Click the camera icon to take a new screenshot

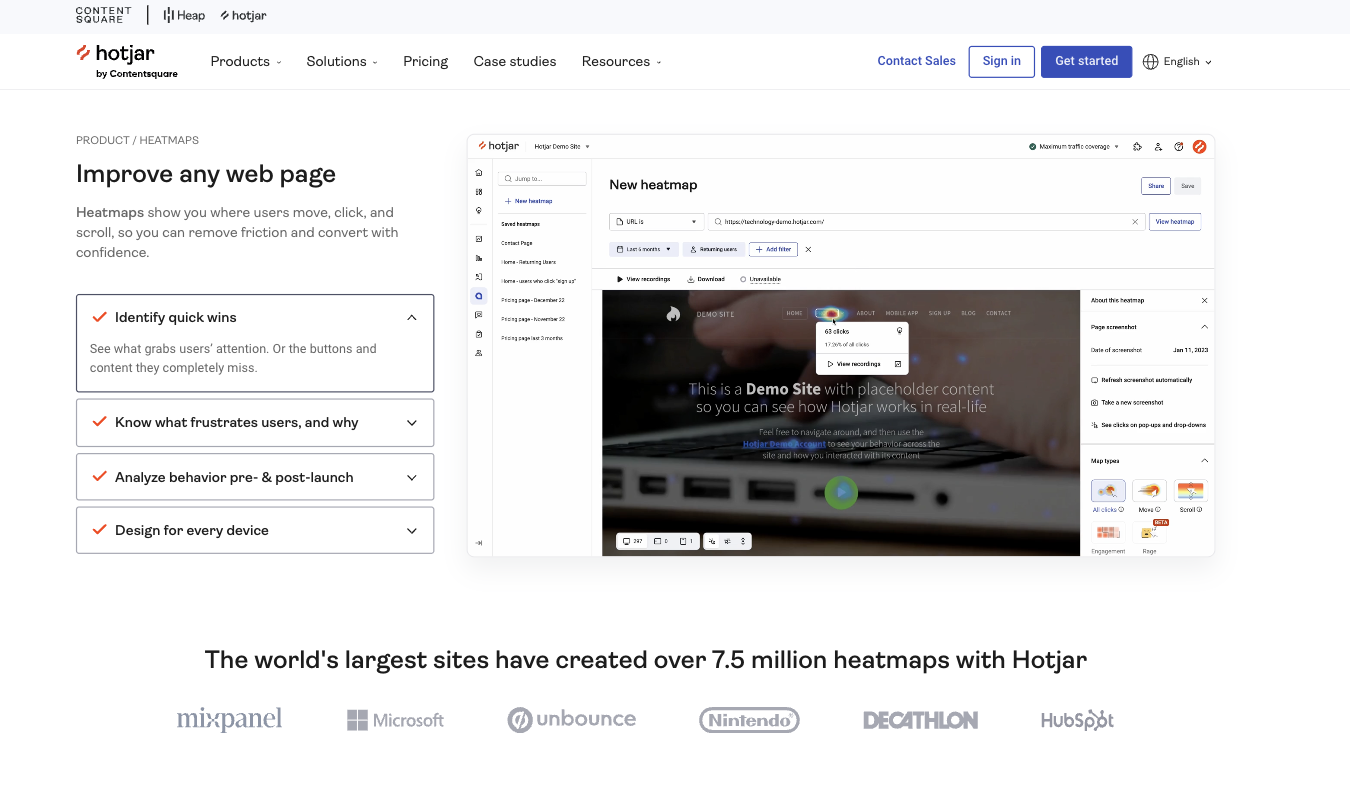(x=1093, y=402)
